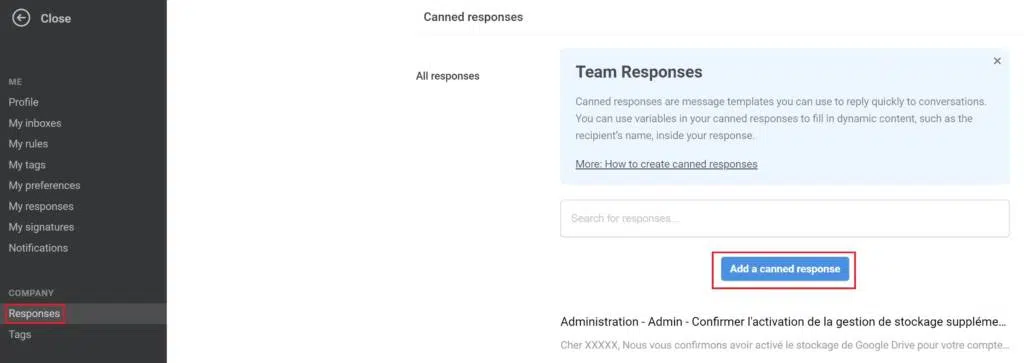Click the Team Responses banner heading
1024x363 pixels.
tap(639, 72)
